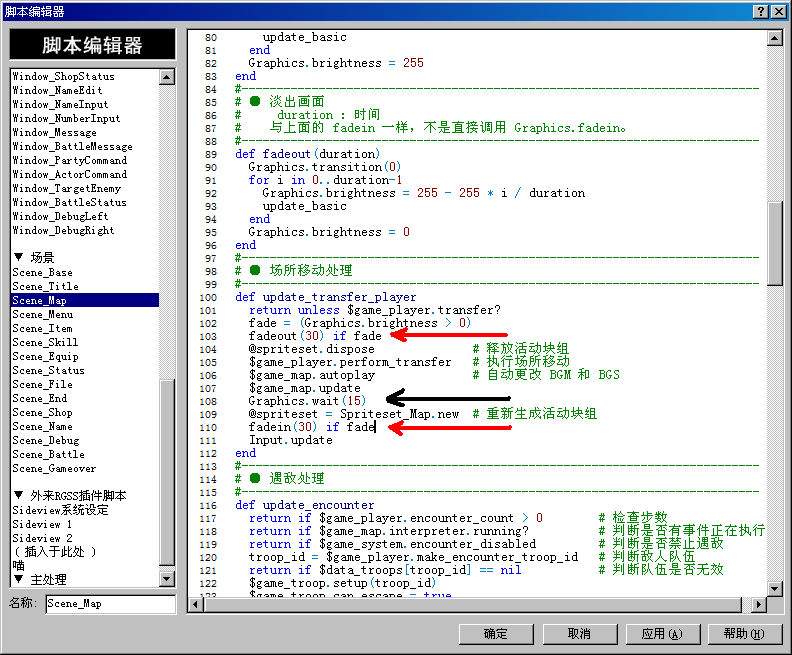
Task: Click the help question mark title button
Action: pyautogui.click(x=760, y=12)
